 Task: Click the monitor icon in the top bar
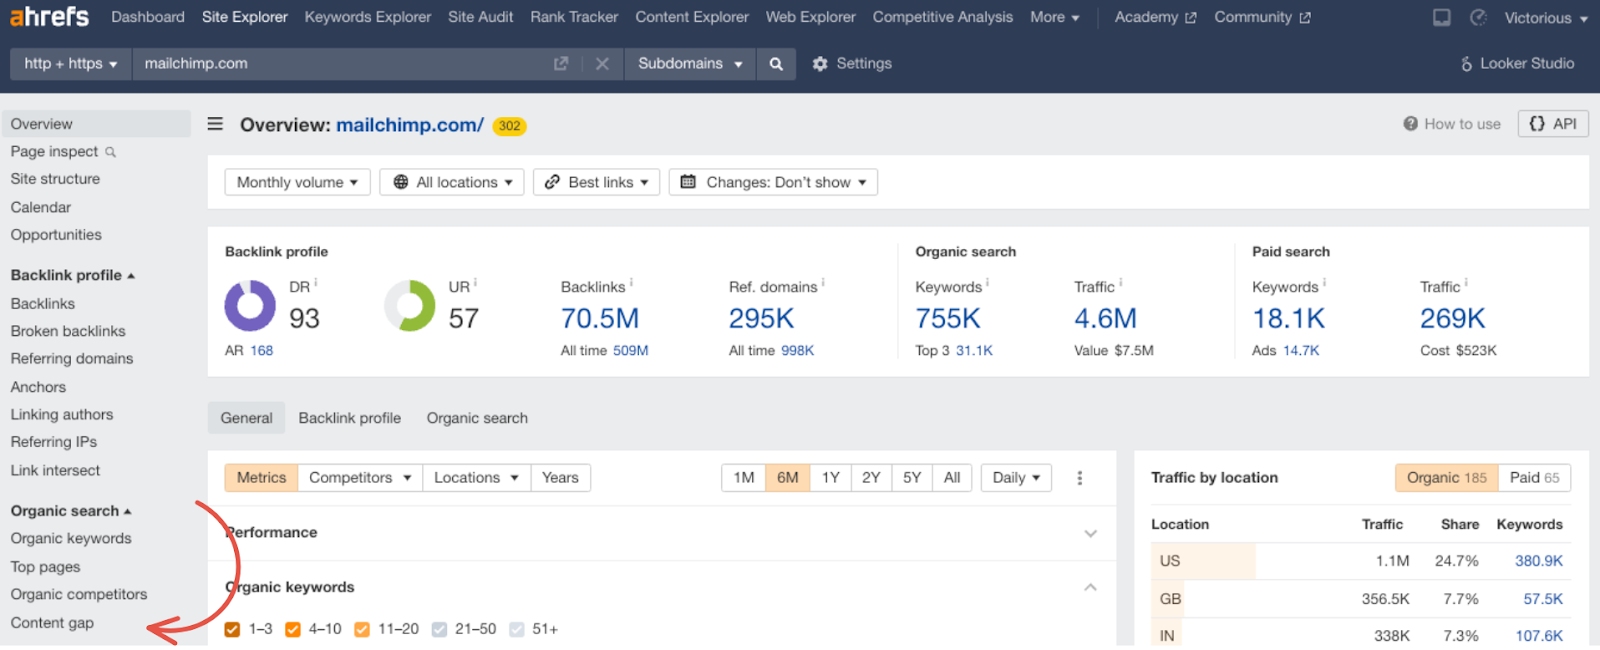coord(1442,18)
